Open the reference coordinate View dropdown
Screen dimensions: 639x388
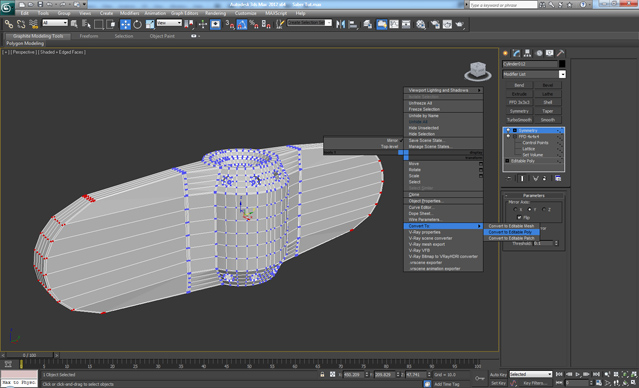169,23
